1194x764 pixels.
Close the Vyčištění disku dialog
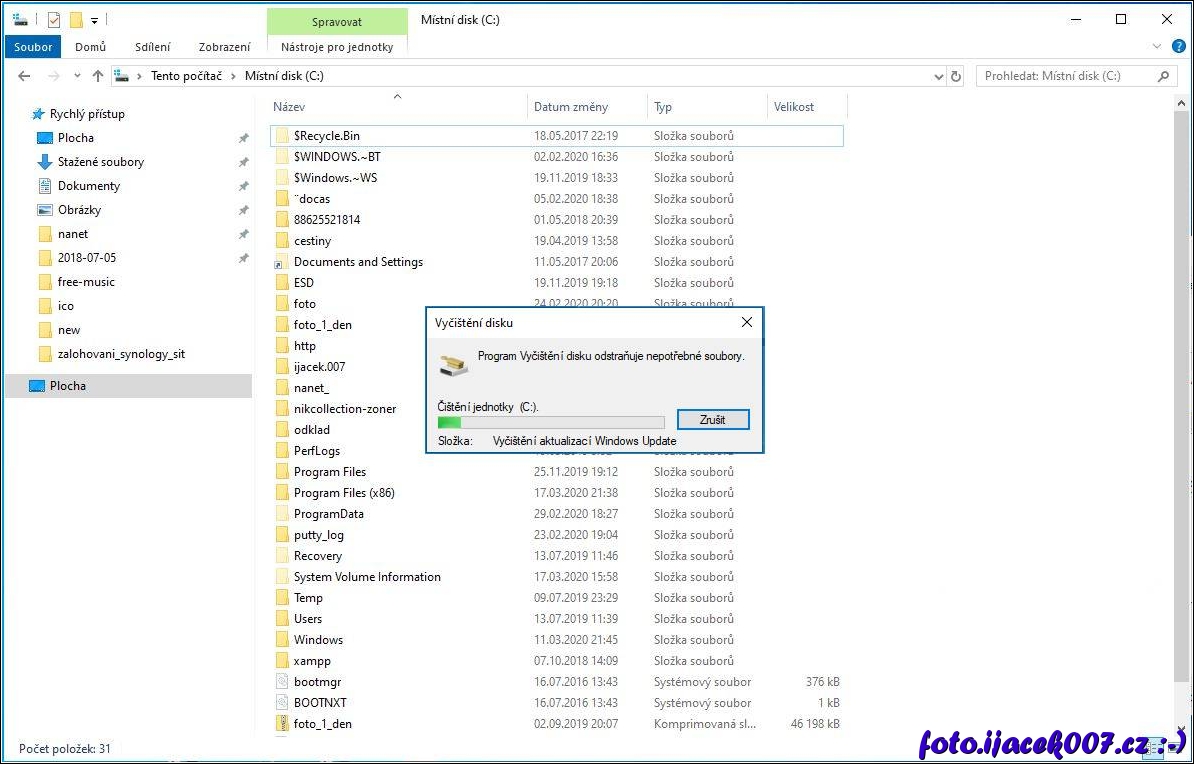746,322
